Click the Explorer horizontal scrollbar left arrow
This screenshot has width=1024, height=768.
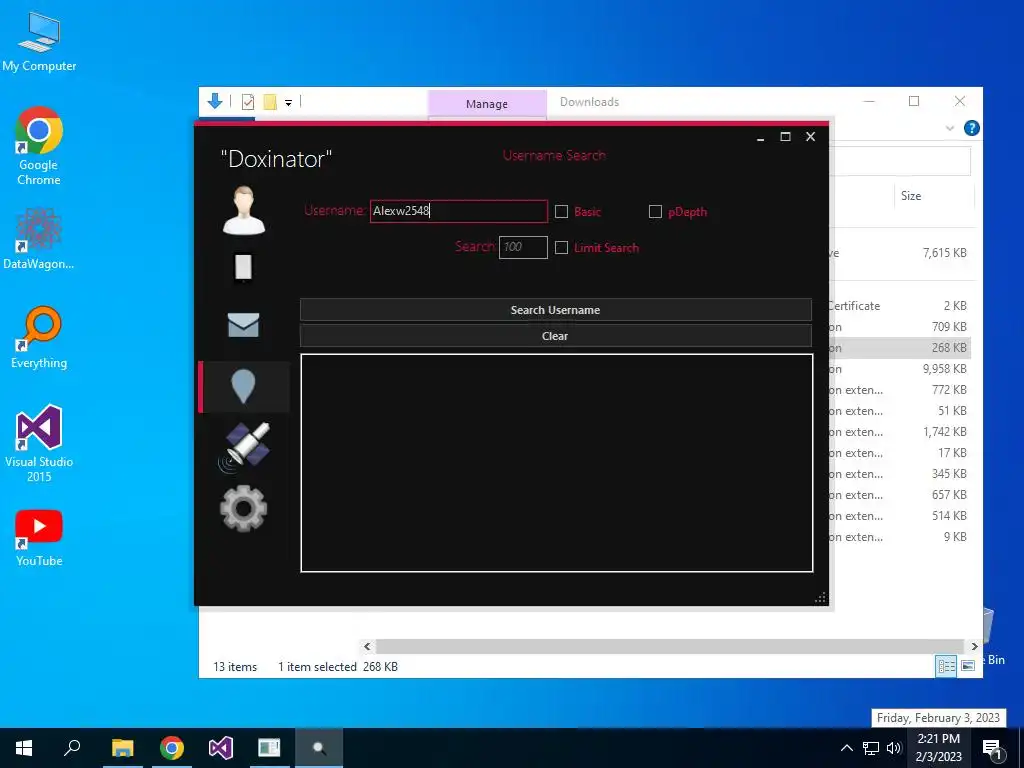tap(367, 646)
